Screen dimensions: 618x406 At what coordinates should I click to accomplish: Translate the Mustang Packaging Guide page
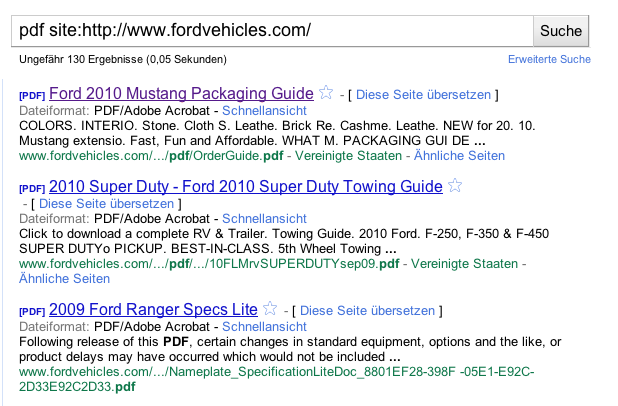point(423,95)
